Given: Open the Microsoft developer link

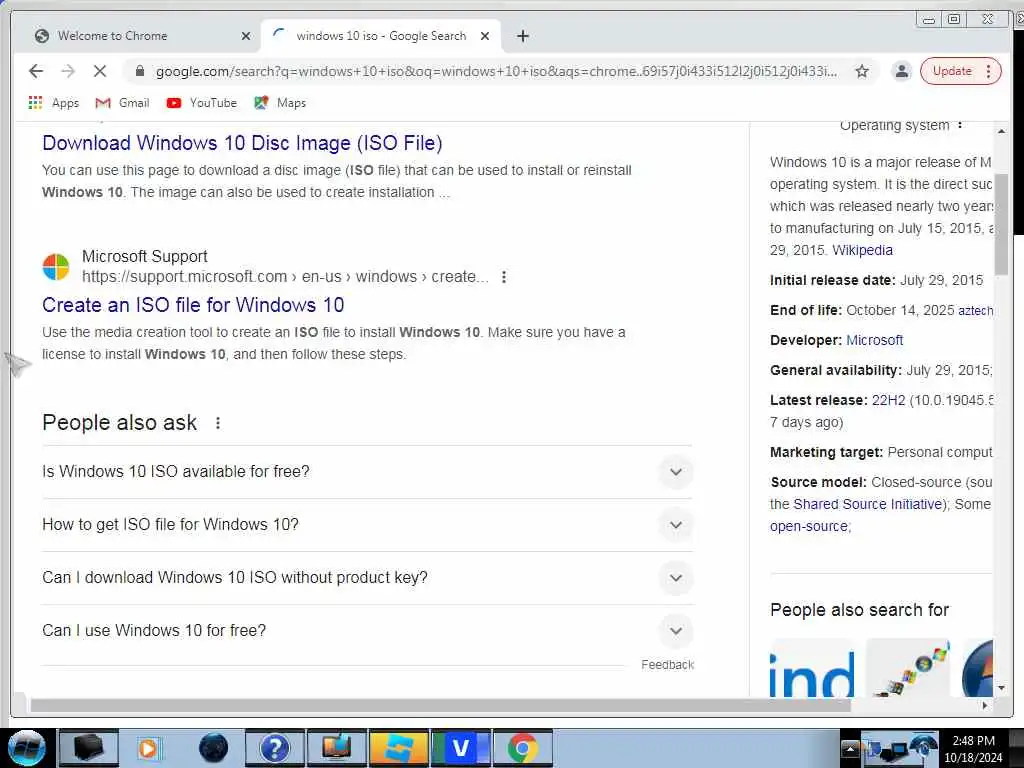Looking at the screenshot, I should (x=874, y=340).
